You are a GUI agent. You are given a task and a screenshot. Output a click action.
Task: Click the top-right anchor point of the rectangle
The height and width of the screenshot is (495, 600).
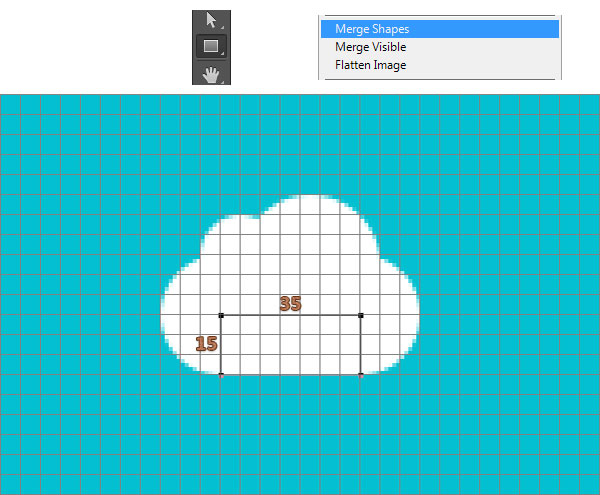(360, 315)
